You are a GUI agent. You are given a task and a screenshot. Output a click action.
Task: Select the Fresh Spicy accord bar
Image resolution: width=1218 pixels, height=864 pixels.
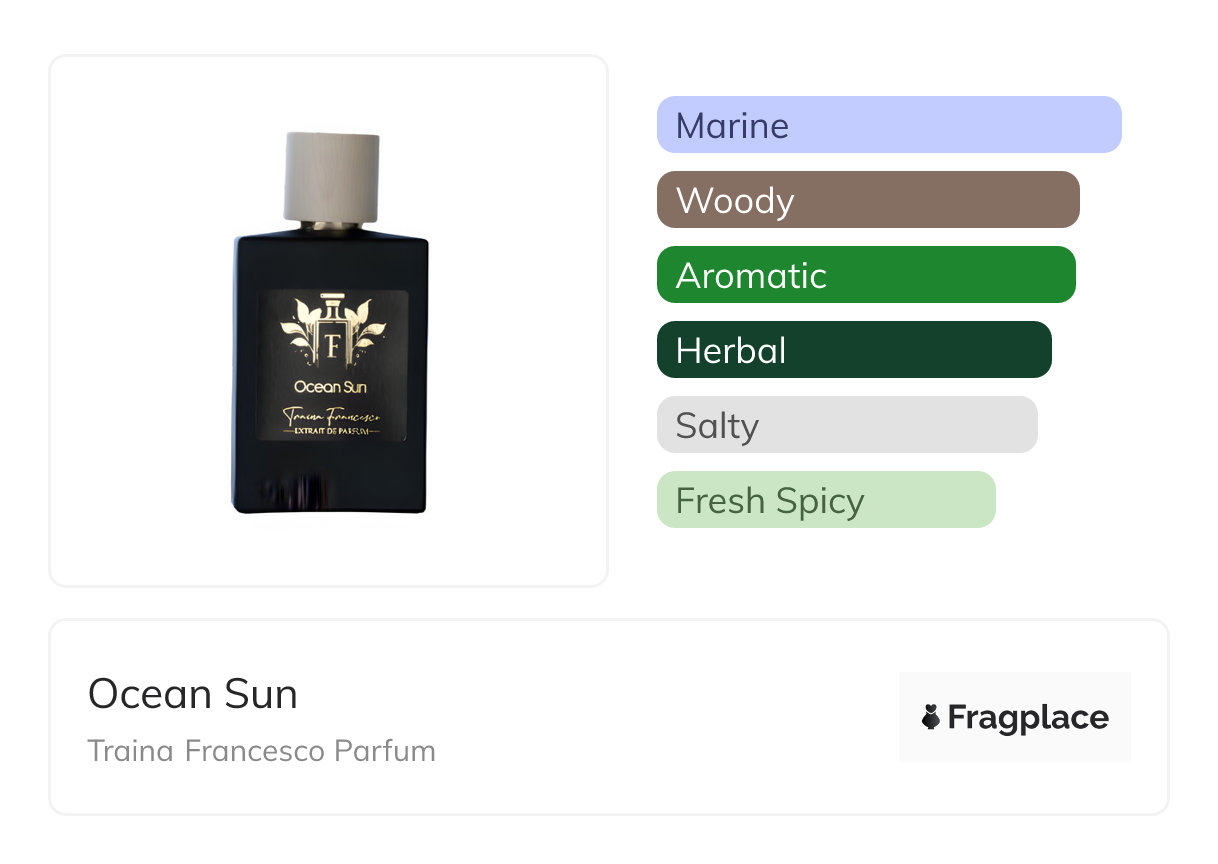point(825,500)
